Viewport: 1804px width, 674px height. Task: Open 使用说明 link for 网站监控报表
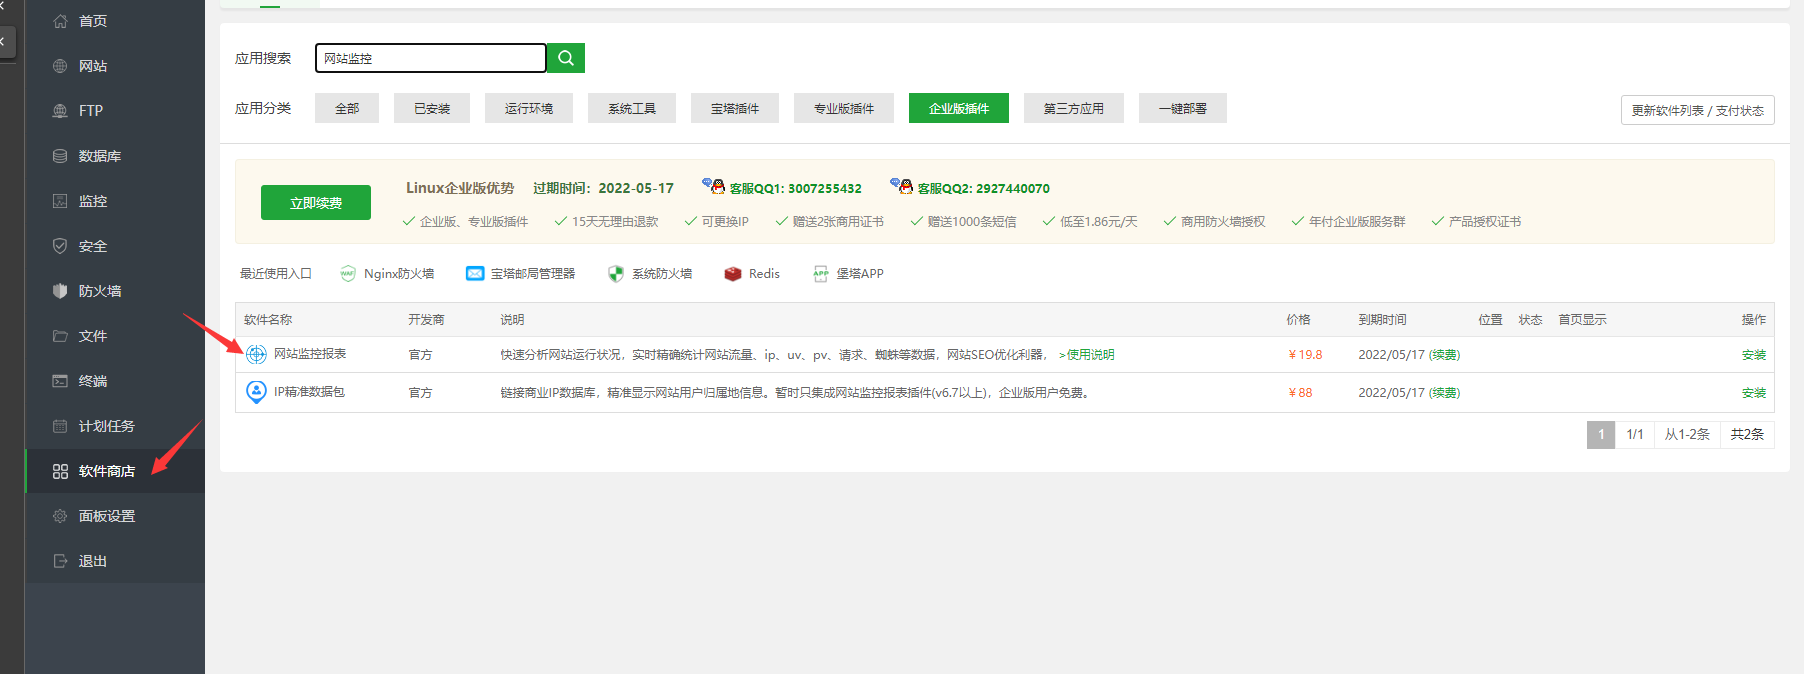pos(1087,355)
